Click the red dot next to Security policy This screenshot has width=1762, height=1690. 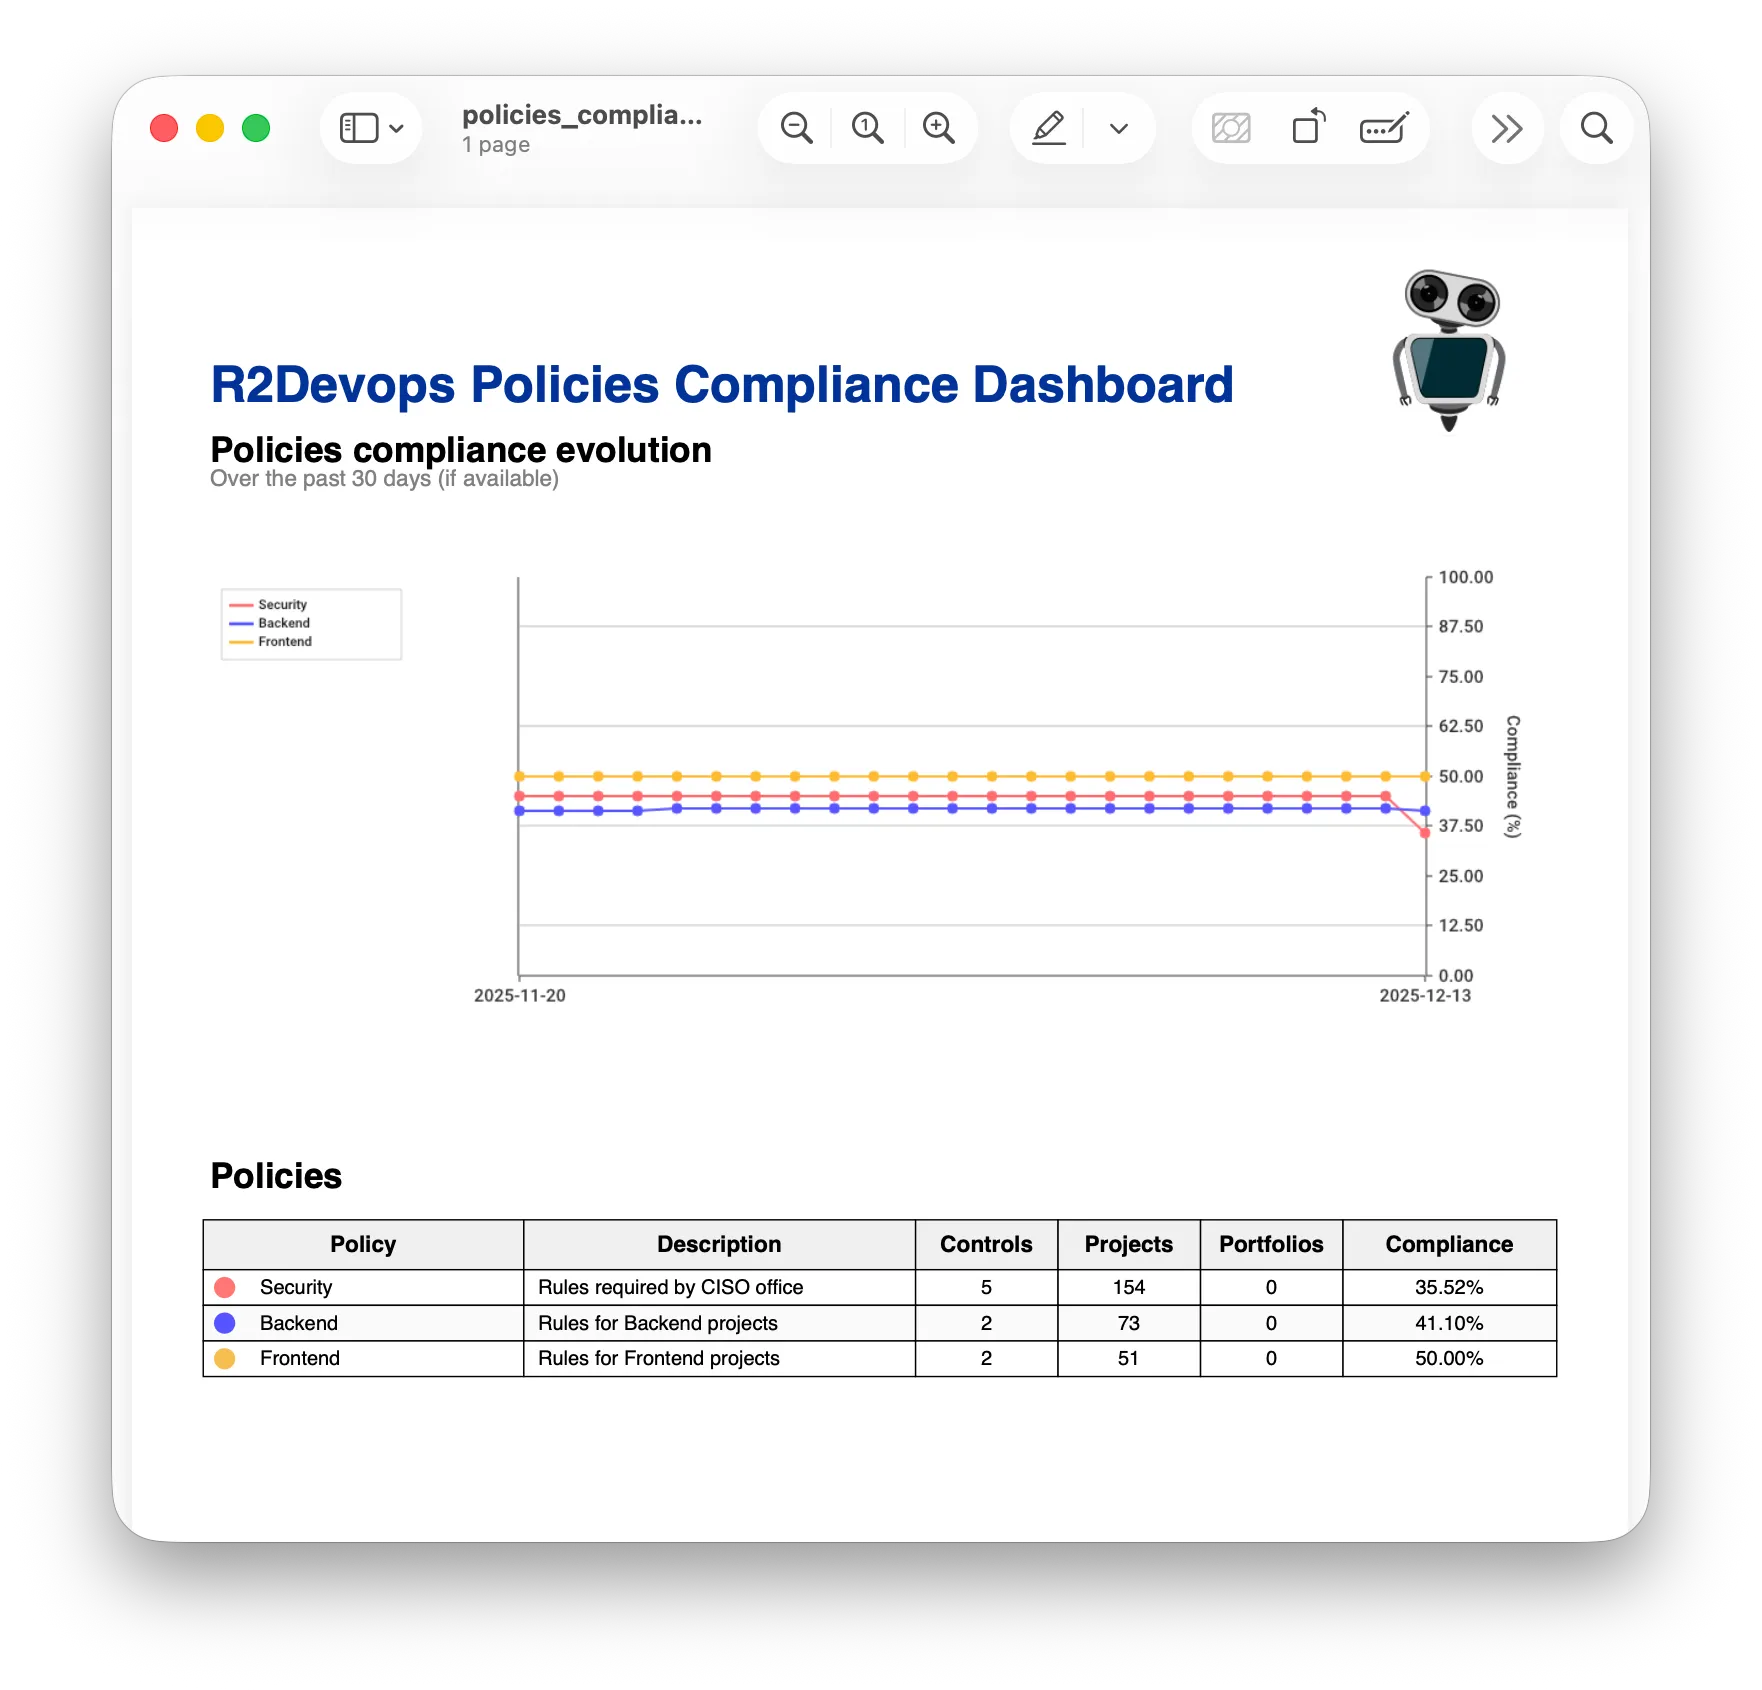coord(225,1287)
